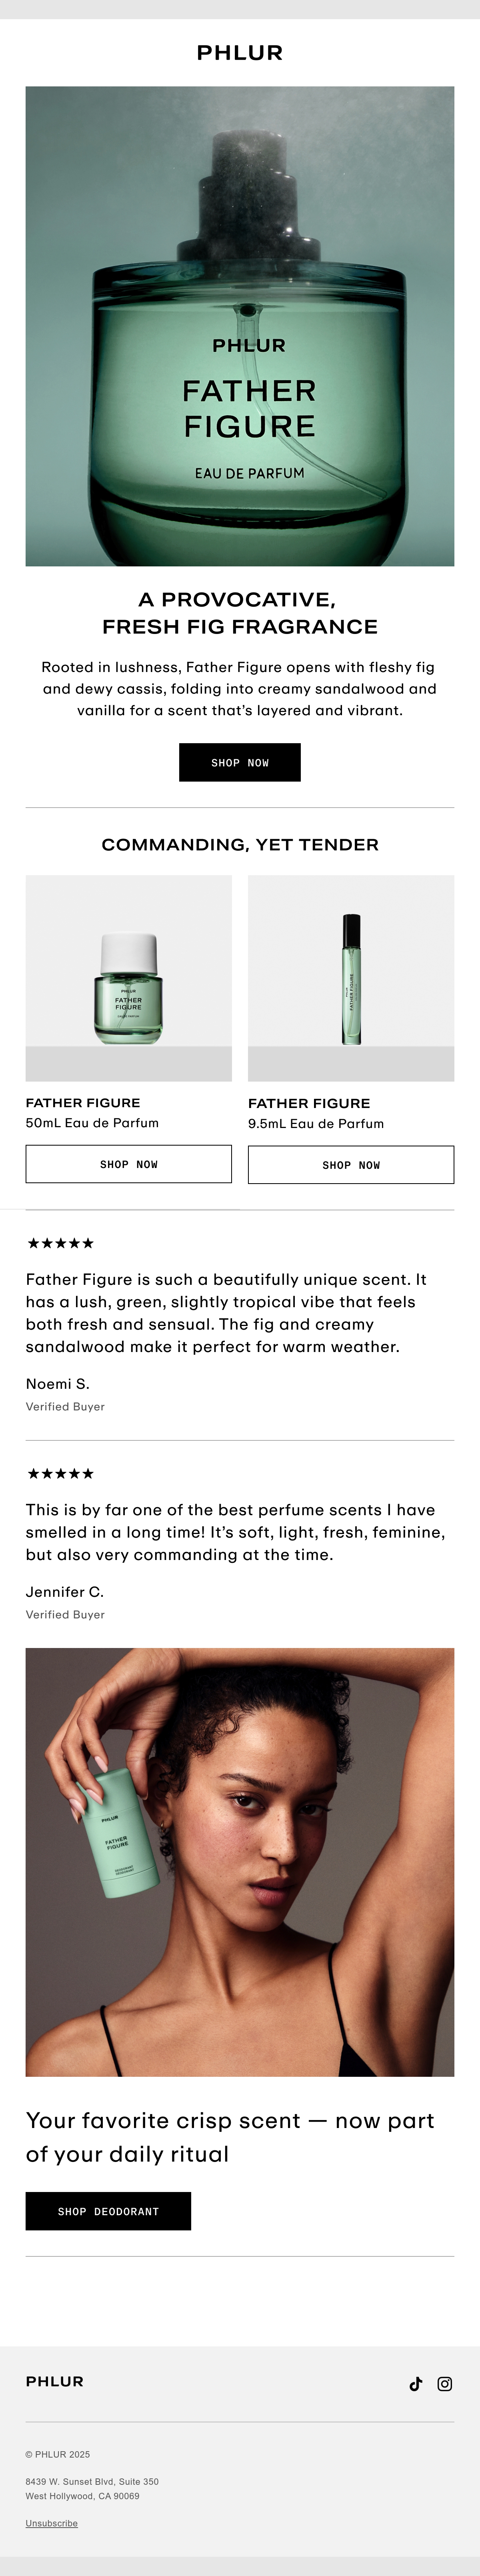Click the PHLUR footer logo
Image resolution: width=480 pixels, height=2576 pixels.
(55, 2381)
